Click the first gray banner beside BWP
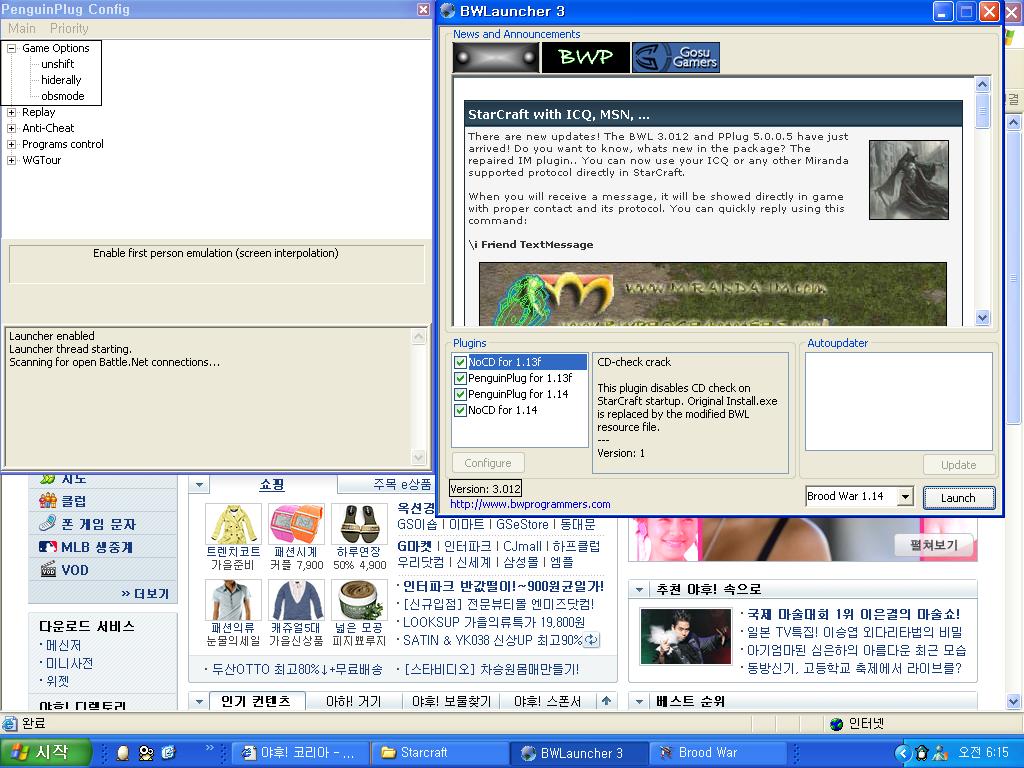The image size is (1024, 768). coord(496,57)
